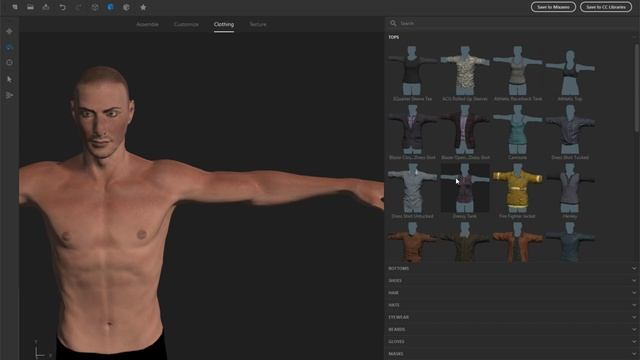
Task: Choose the arrow pointer select tool
Action: coord(9,79)
